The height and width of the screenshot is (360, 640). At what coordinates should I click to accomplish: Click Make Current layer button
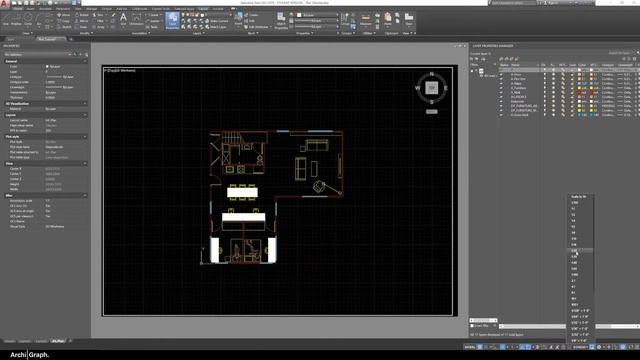tap(216, 21)
